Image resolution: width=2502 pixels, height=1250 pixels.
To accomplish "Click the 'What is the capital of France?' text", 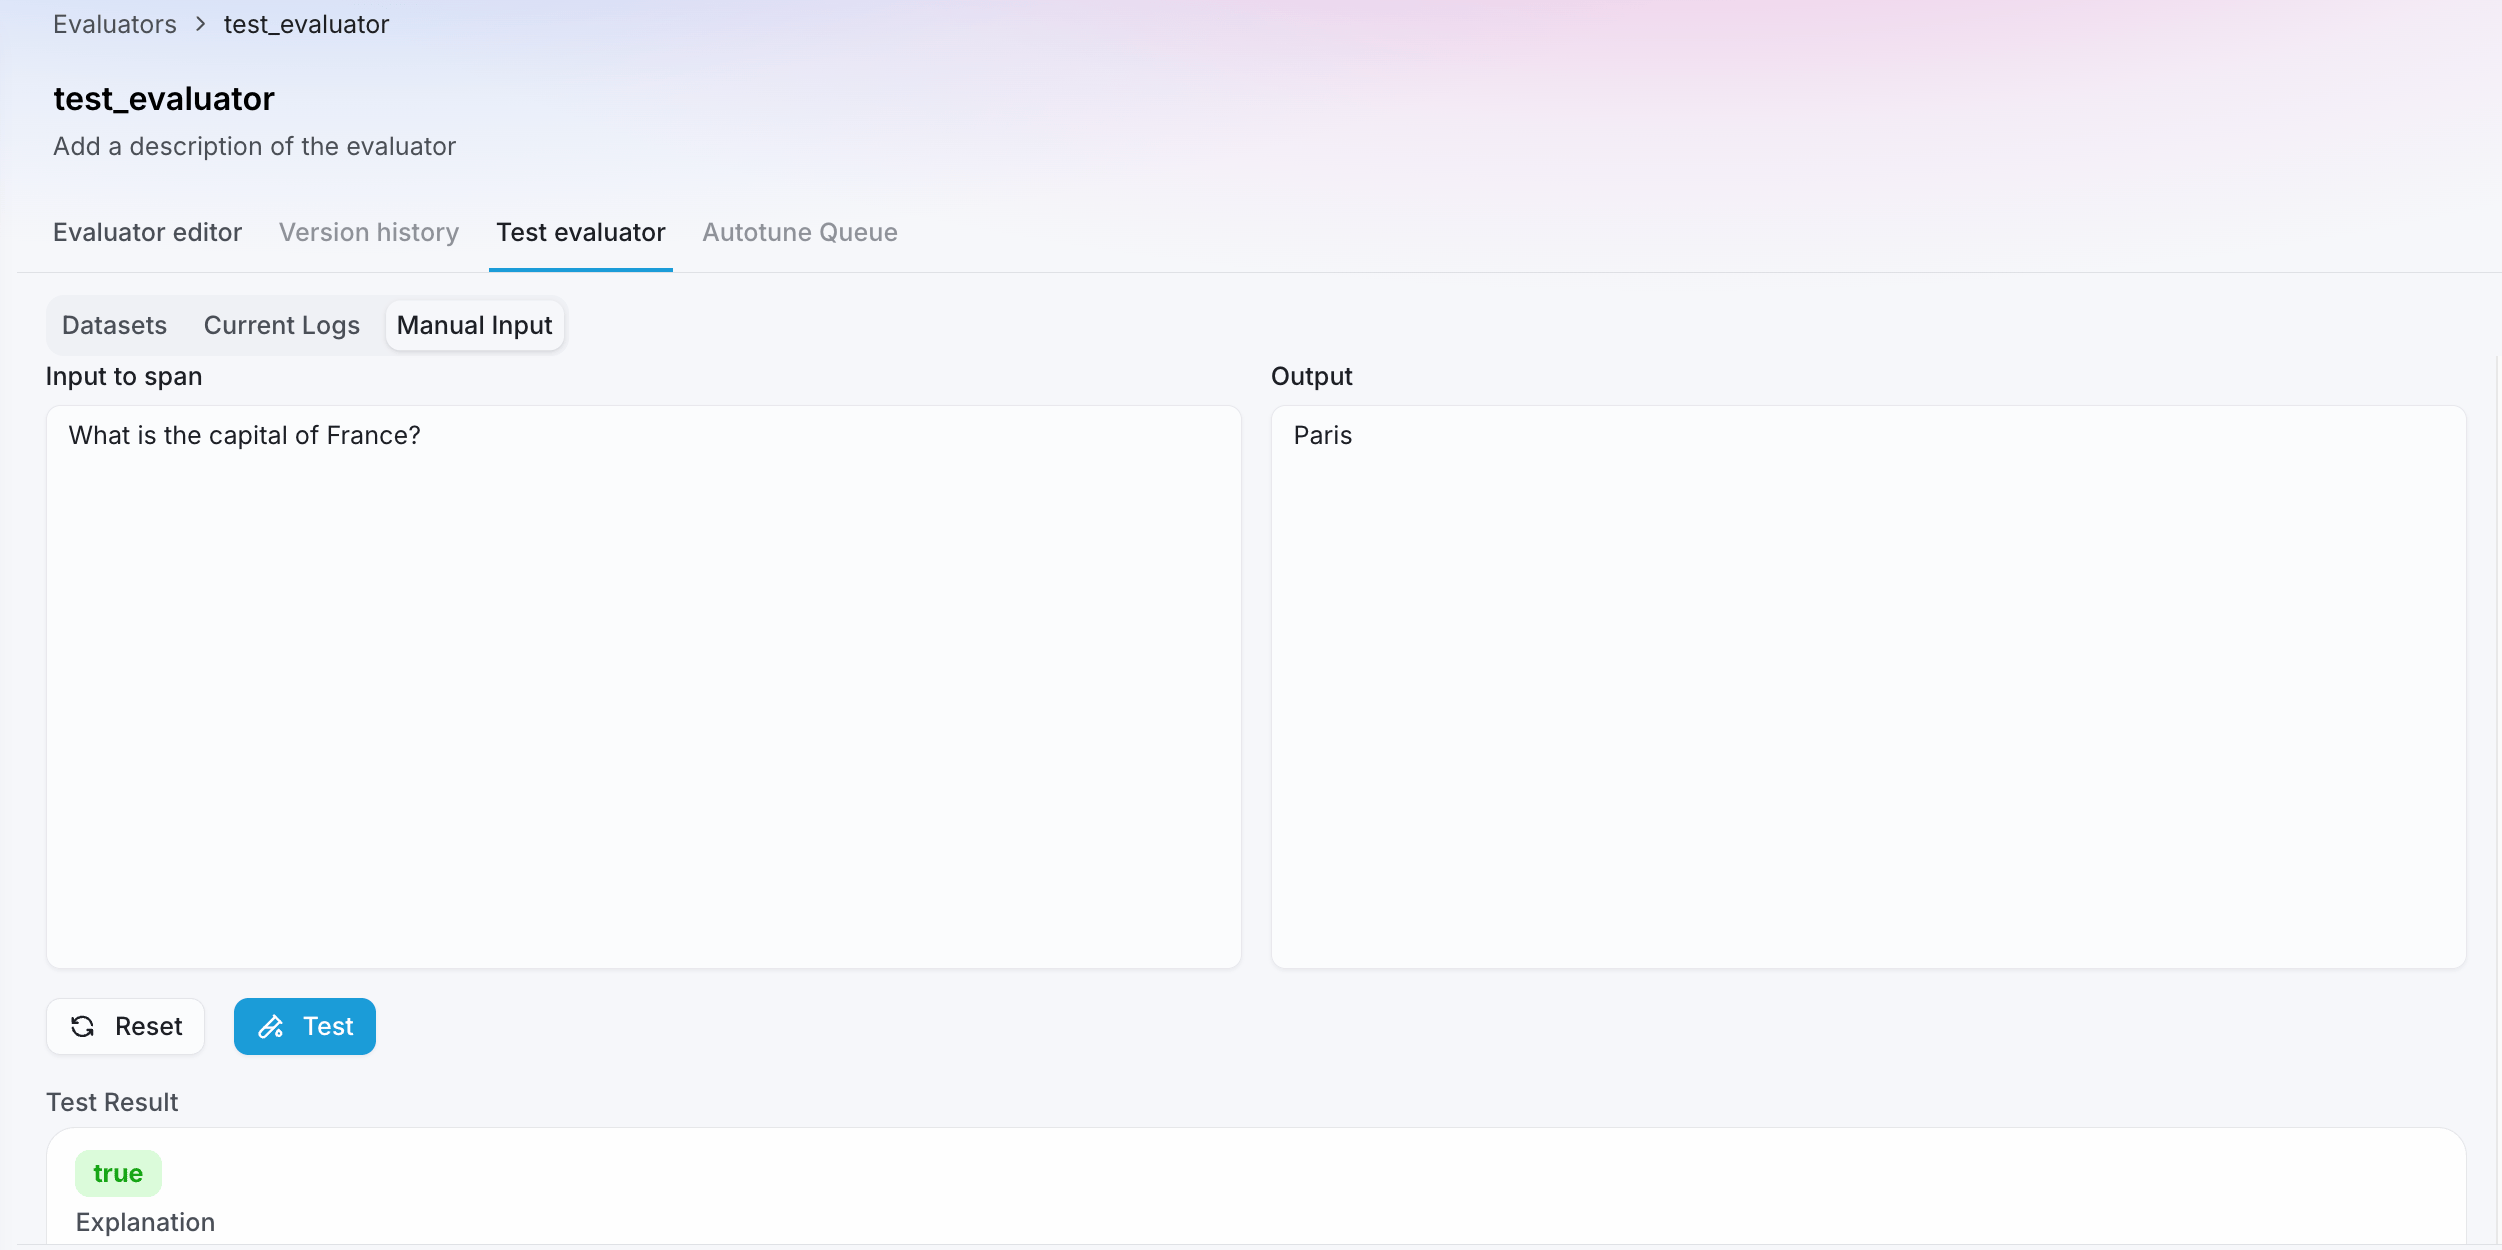I will coord(245,435).
